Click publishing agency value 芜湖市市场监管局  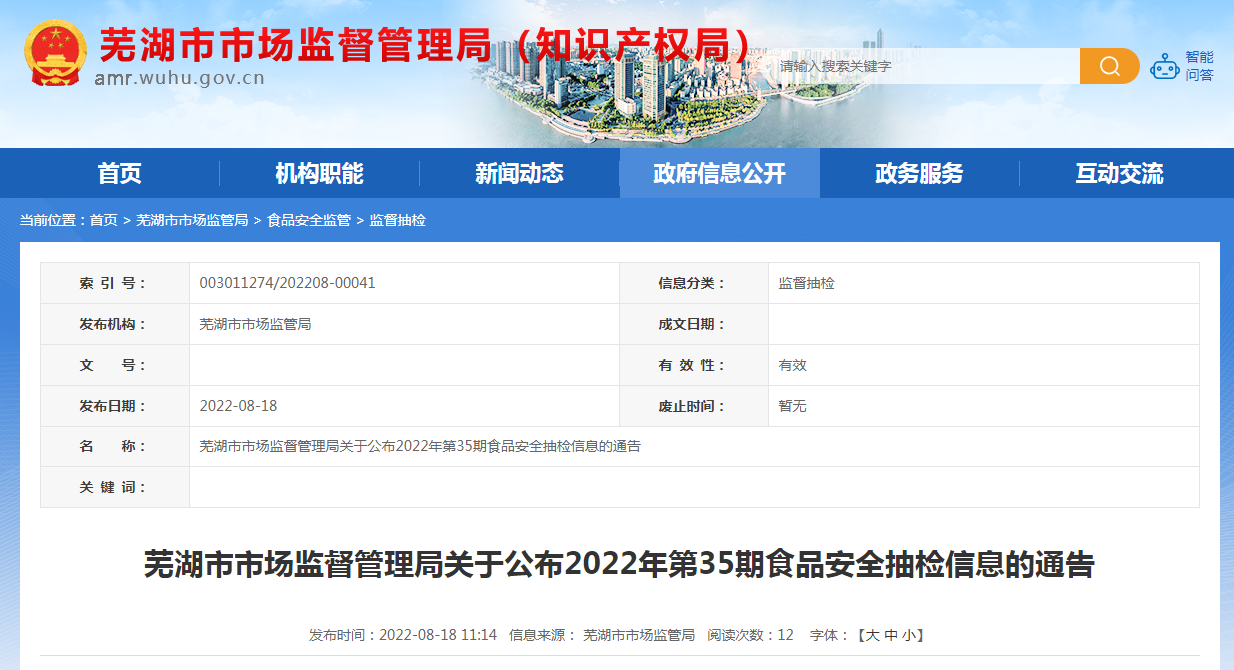[x=256, y=324]
